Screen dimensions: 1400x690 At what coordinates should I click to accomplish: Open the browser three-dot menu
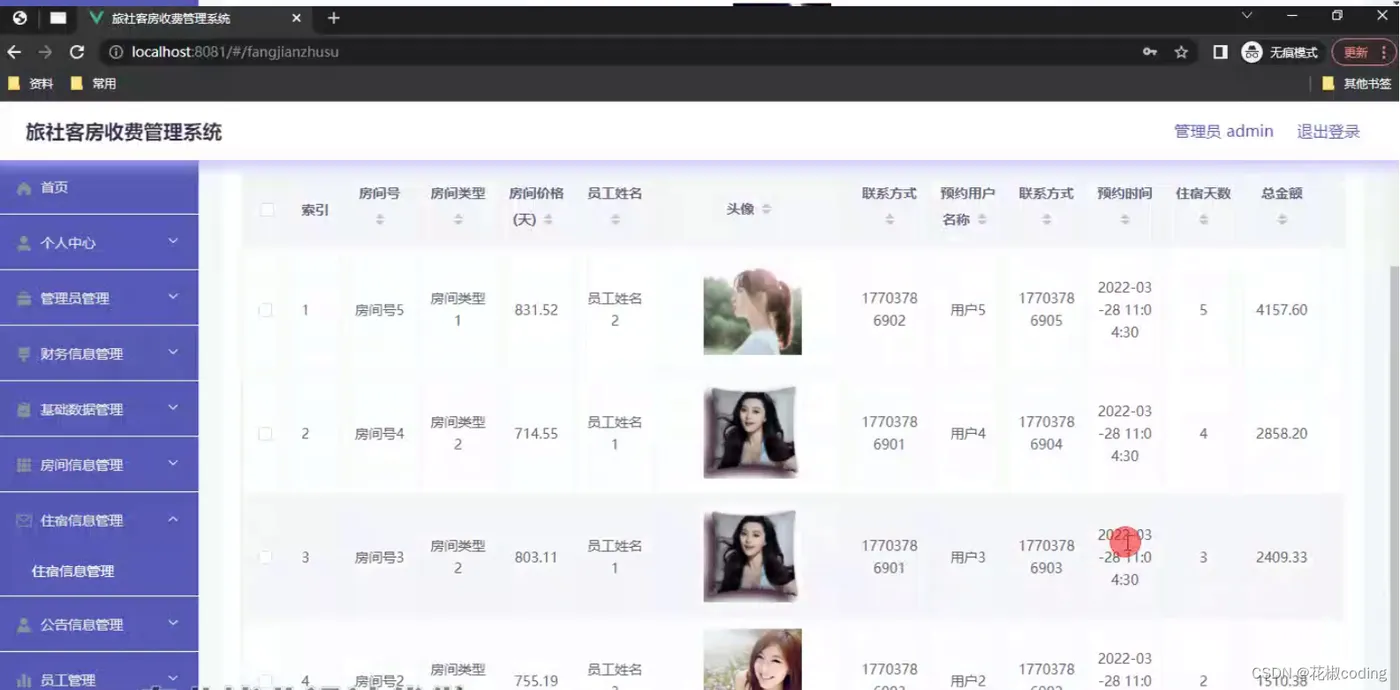click(x=1384, y=52)
